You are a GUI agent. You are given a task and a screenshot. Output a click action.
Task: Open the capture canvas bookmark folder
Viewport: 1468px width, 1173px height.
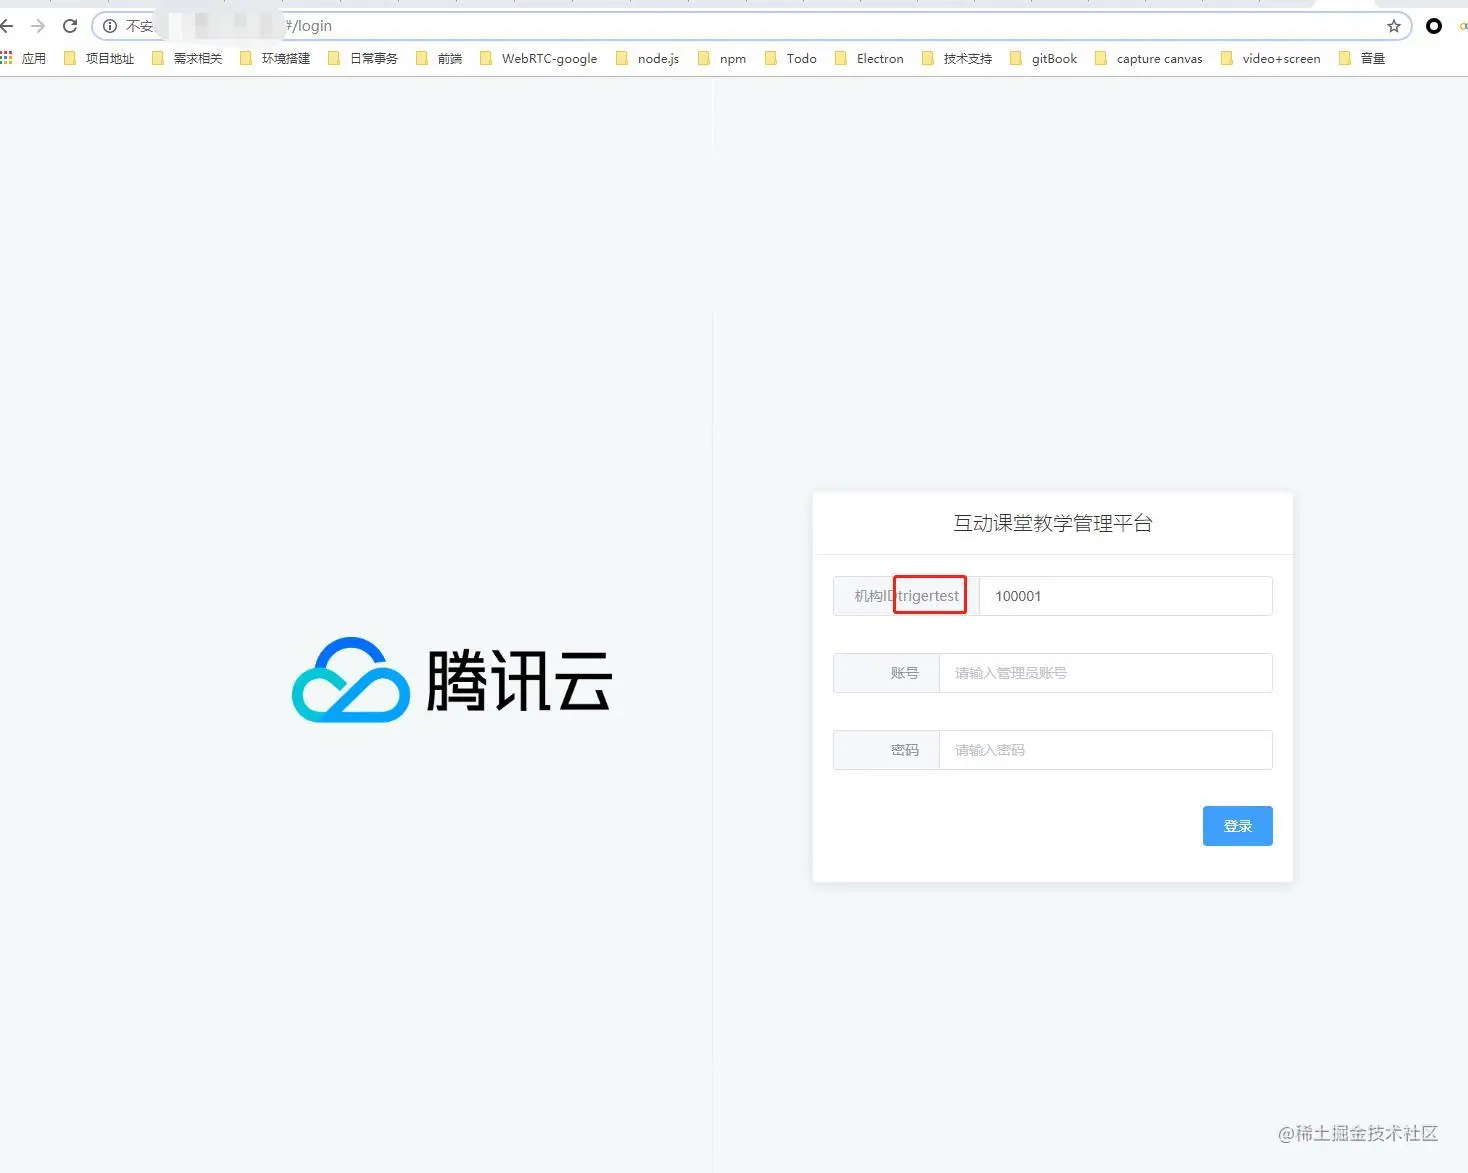click(x=1149, y=58)
